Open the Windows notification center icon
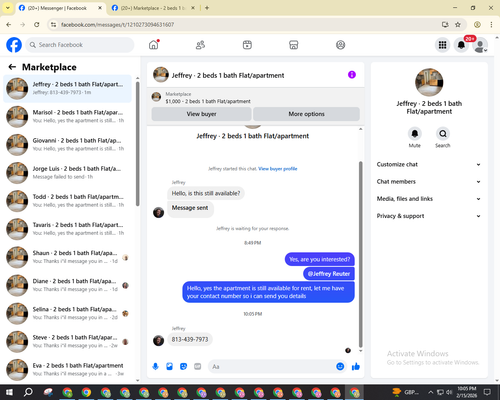 tap(488, 392)
